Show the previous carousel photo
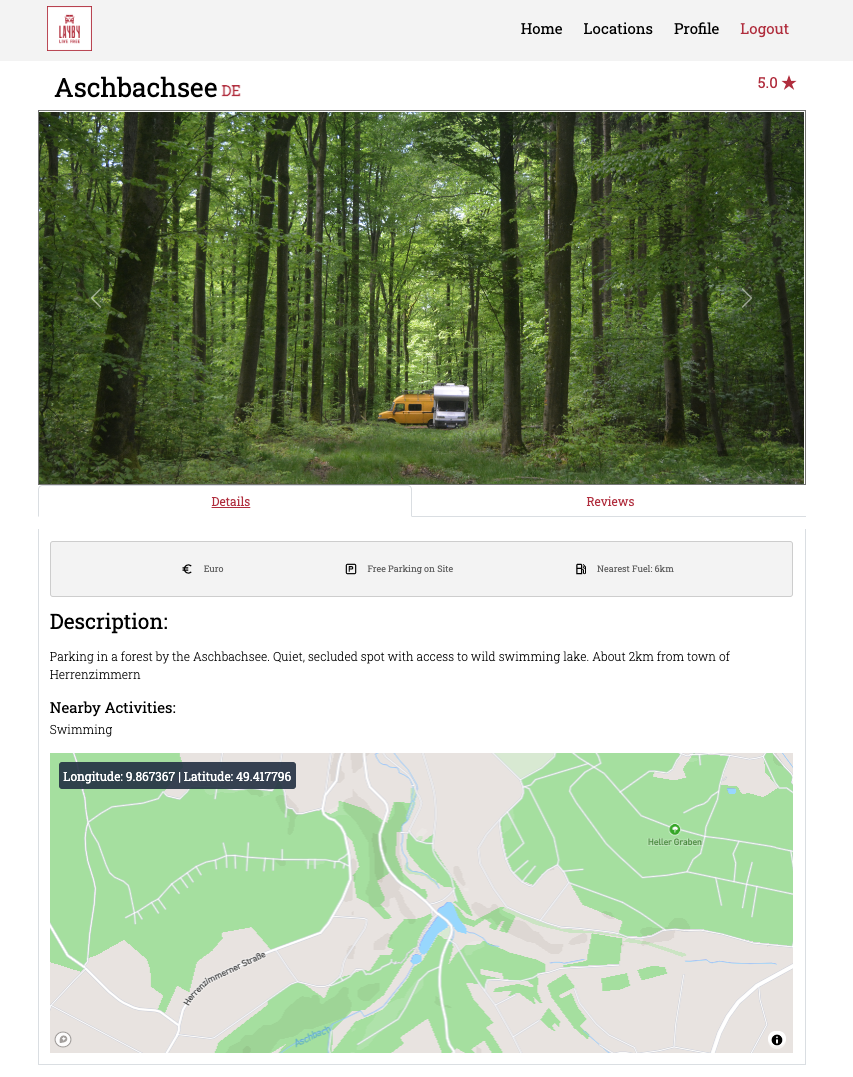The image size is (853, 1077). (x=96, y=298)
